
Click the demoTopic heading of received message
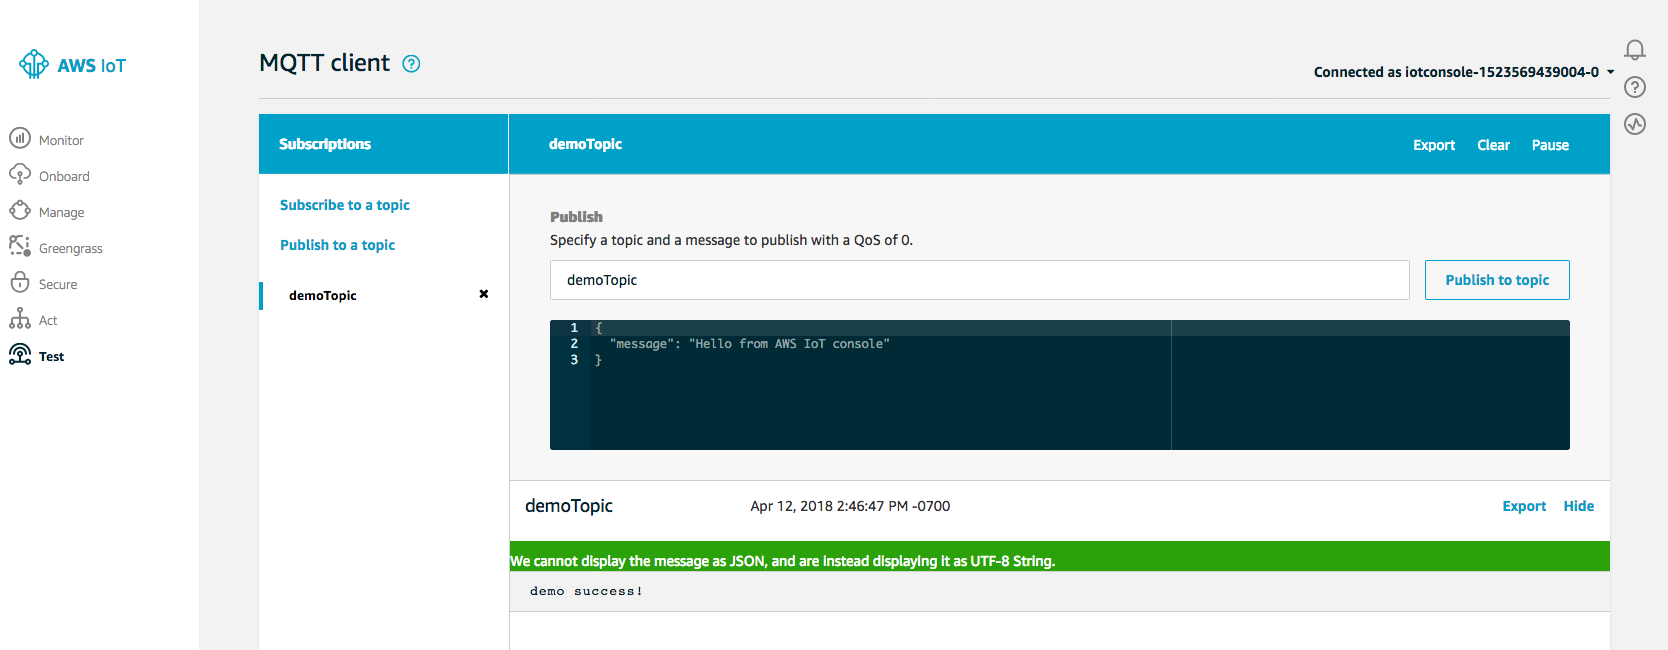569,506
